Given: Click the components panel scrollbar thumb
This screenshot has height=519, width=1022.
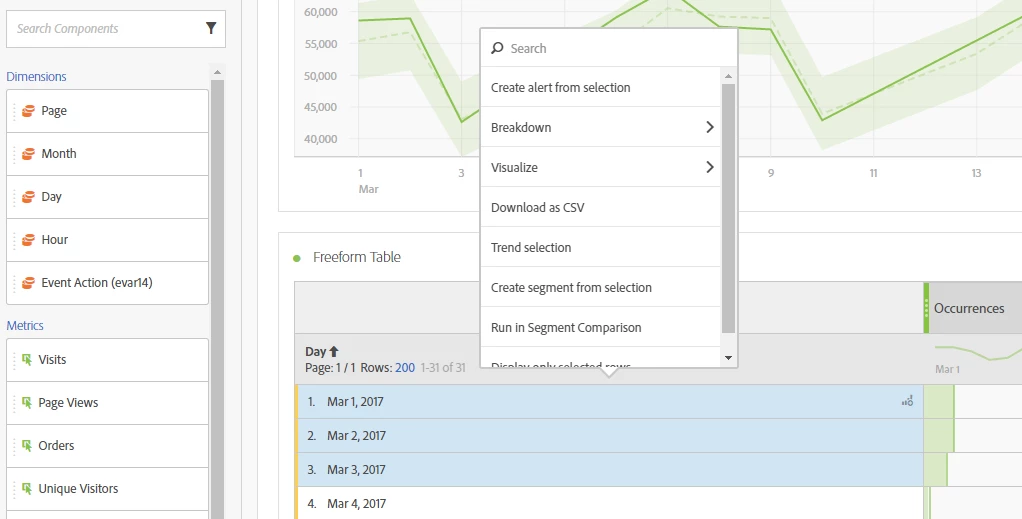Looking at the screenshot, I should click(218, 299).
